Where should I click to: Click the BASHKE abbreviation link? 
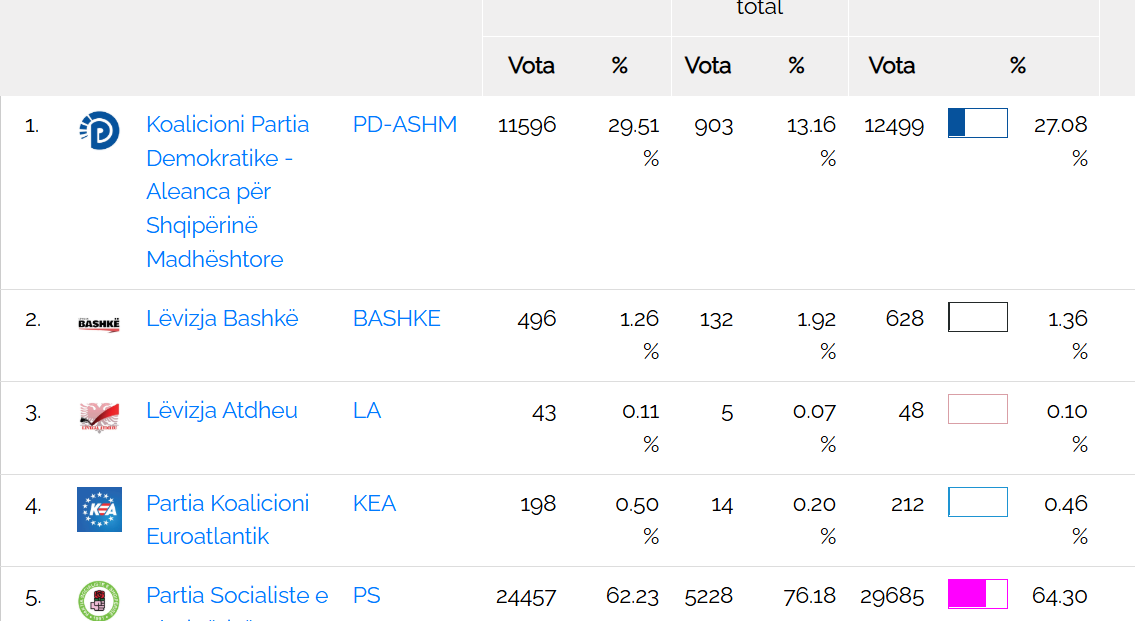(x=397, y=319)
